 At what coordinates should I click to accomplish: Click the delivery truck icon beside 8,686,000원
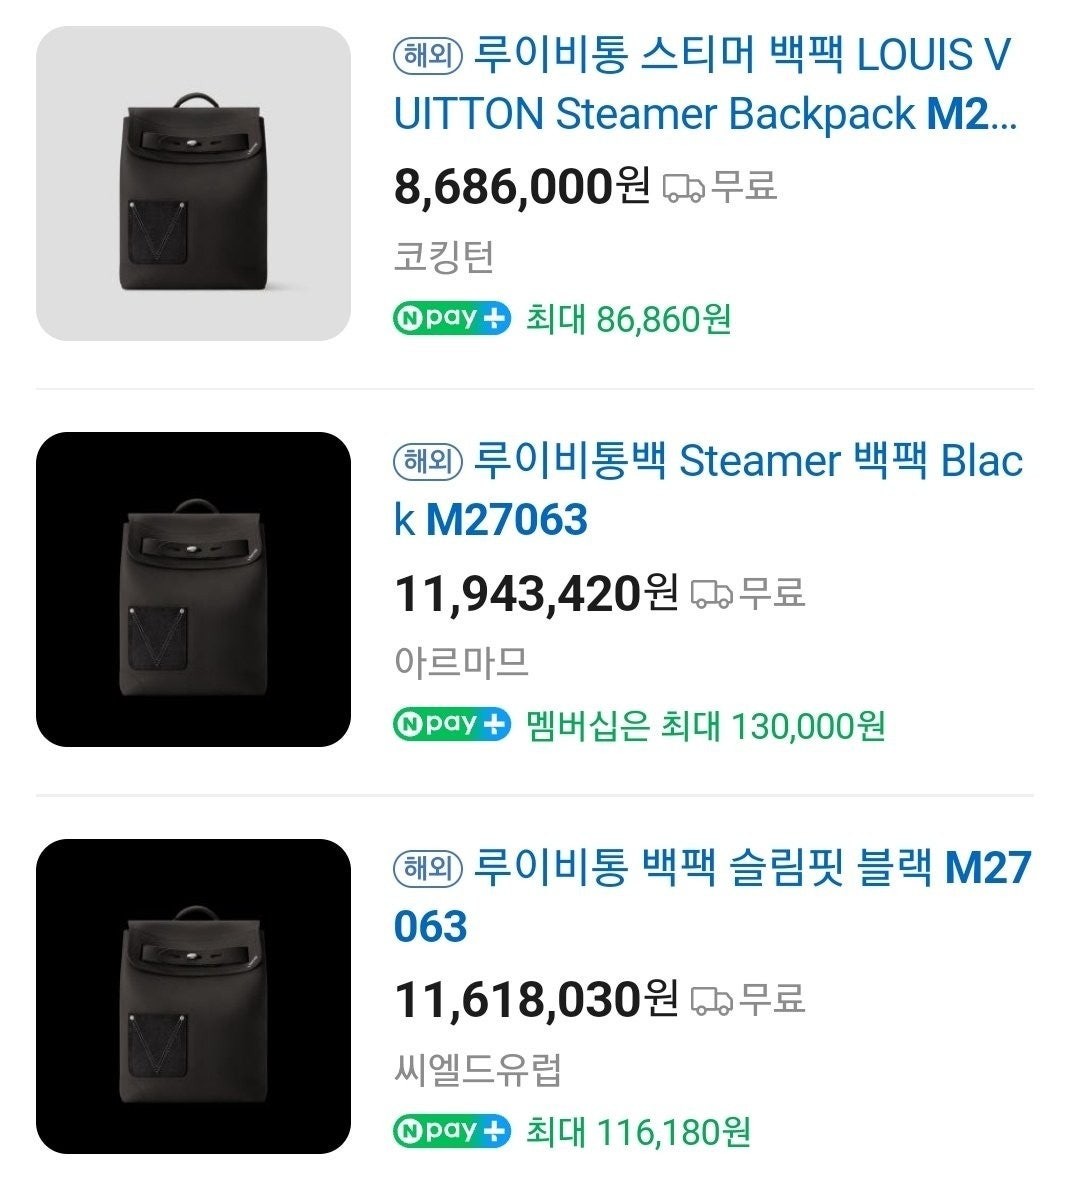[x=684, y=187]
